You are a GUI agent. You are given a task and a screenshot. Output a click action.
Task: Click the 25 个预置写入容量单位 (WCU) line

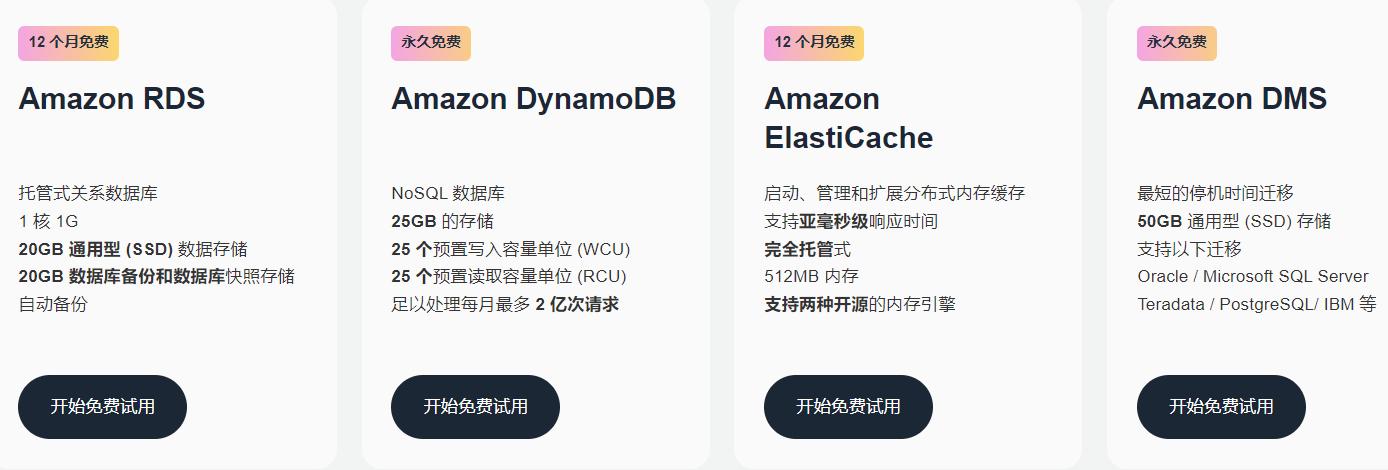[x=510, y=249]
